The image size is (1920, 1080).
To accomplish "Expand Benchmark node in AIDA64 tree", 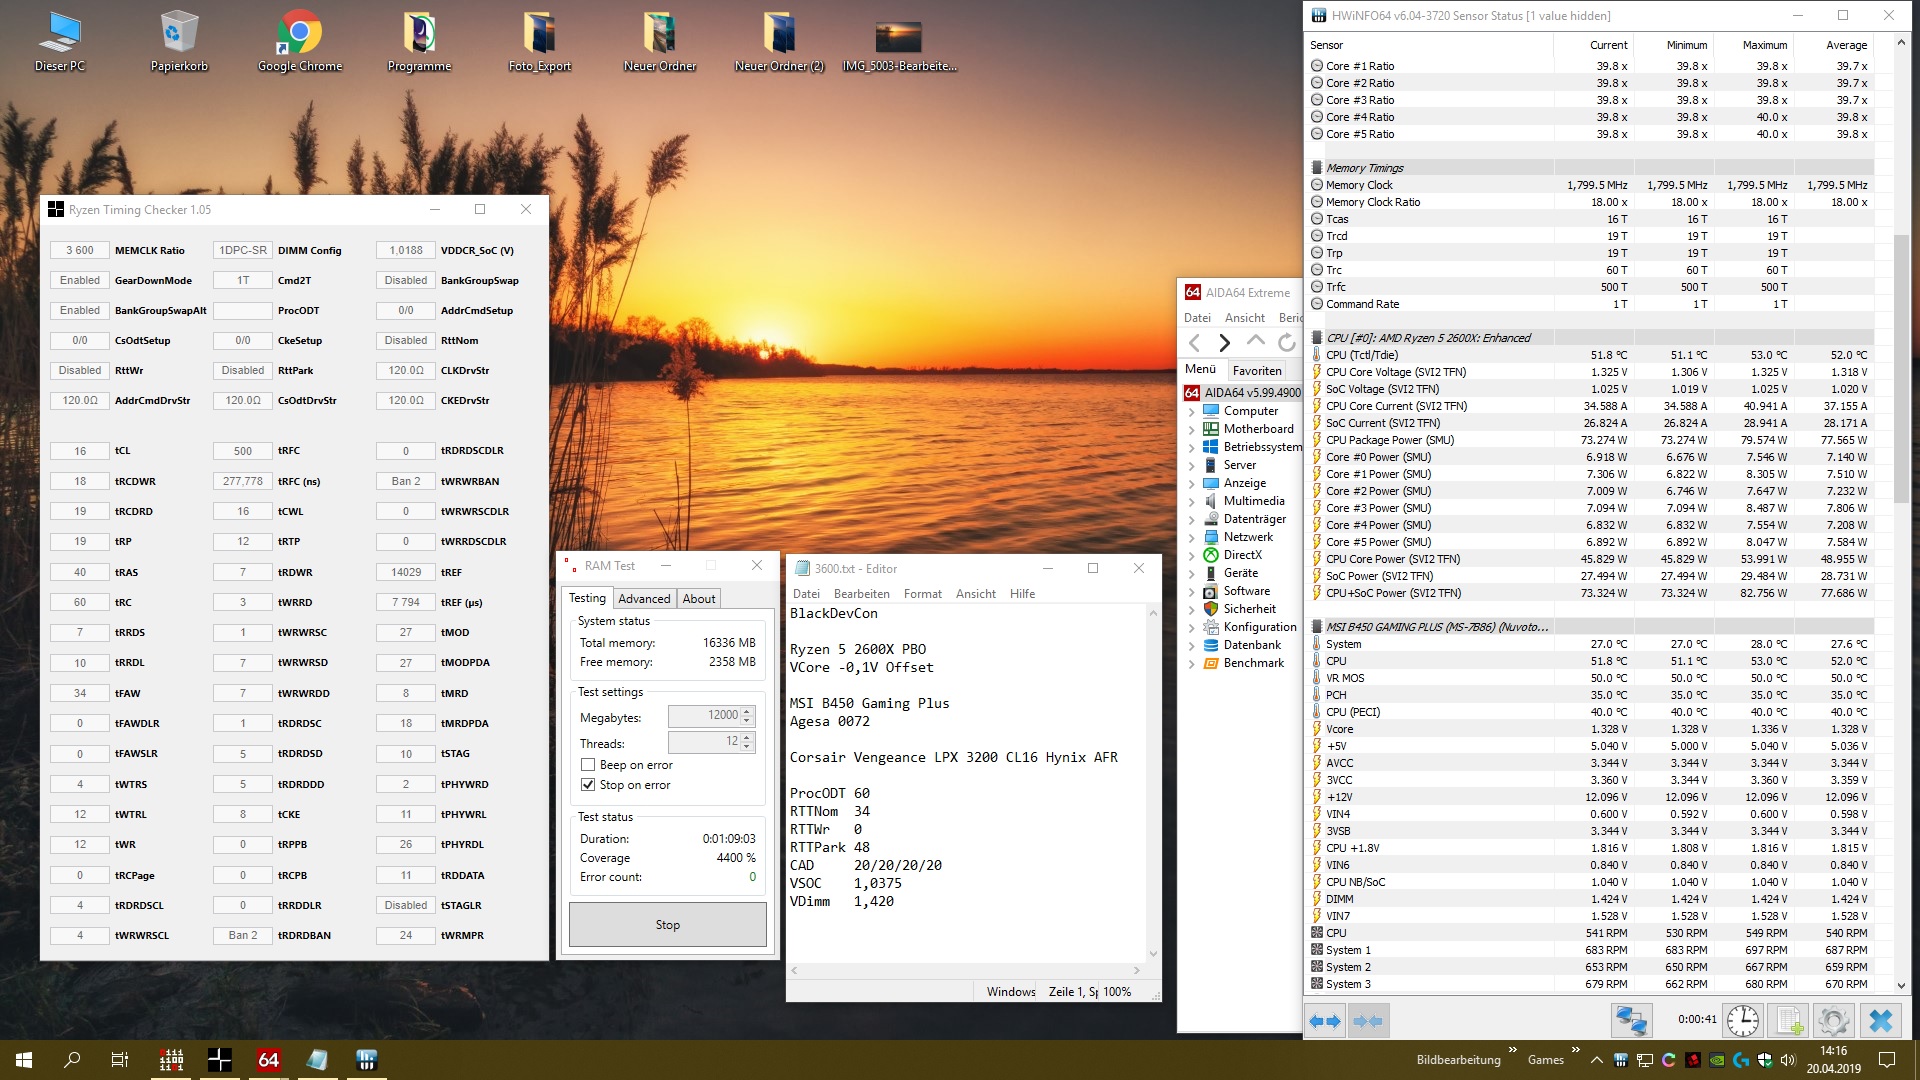I will tap(1191, 664).
